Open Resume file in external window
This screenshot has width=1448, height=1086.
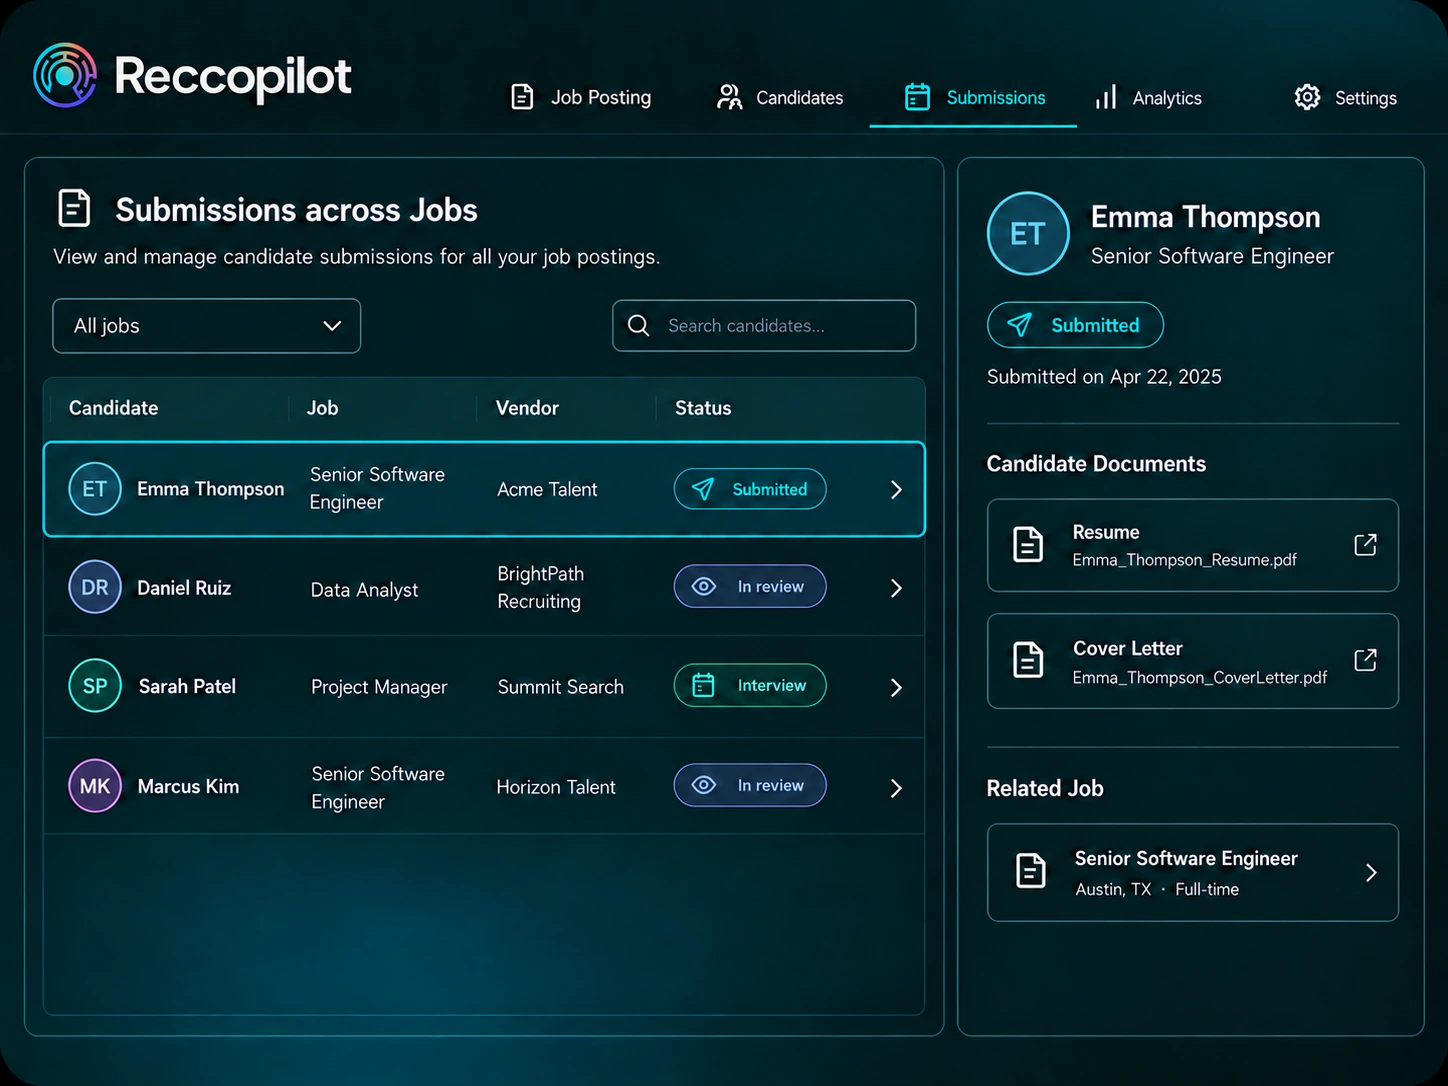(1365, 544)
